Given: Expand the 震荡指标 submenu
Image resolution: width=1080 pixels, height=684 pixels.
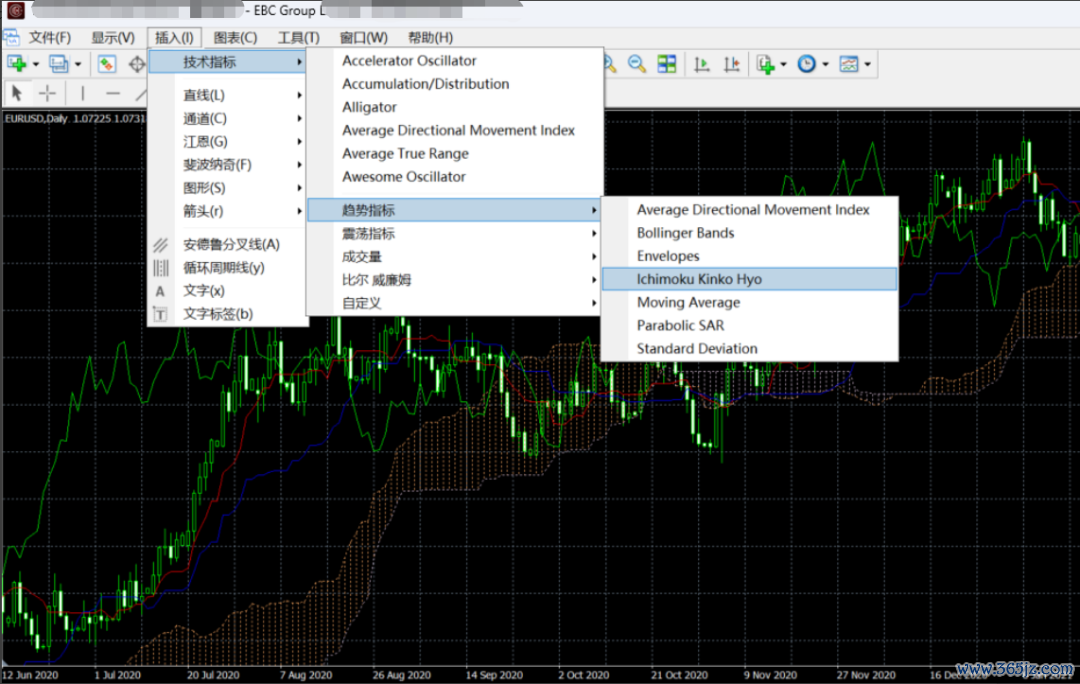Looking at the screenshot, I should click(455, 234).
